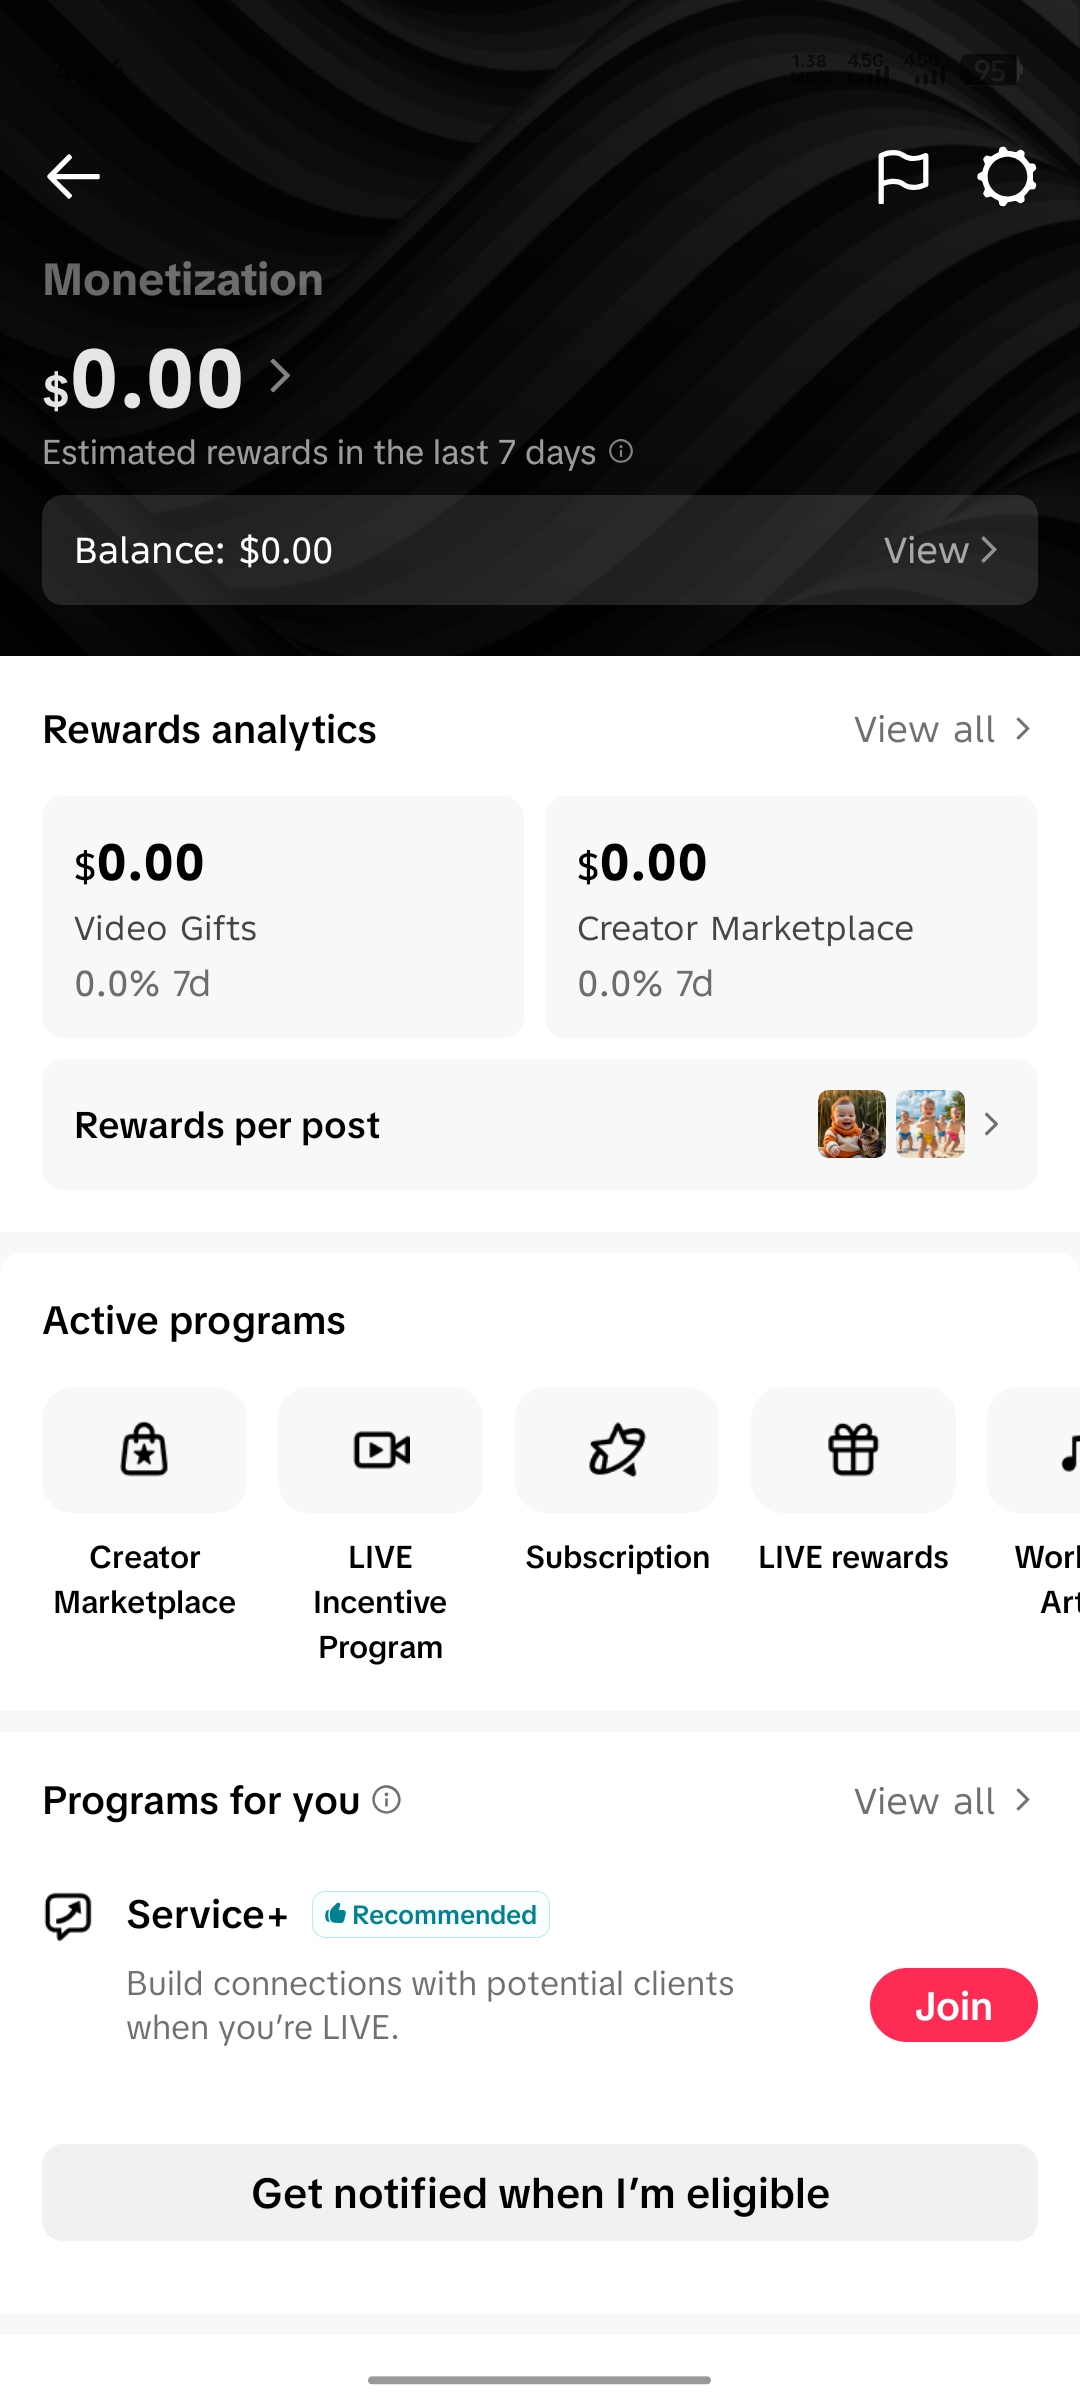Open Rewards per post chevron

(x=991, y=1125)
